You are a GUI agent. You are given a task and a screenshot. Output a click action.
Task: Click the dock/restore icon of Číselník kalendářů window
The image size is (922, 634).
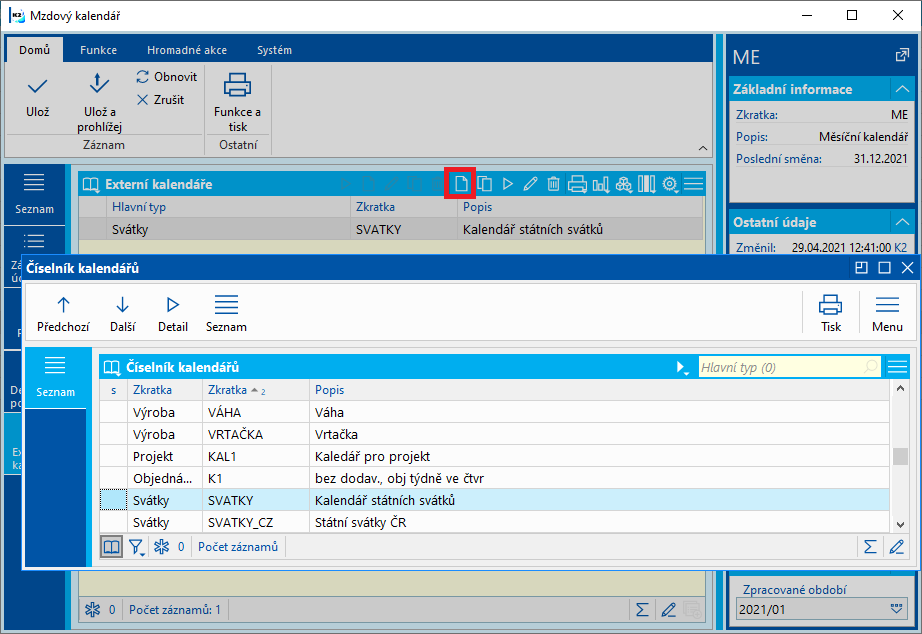click(x=861, y=268)
